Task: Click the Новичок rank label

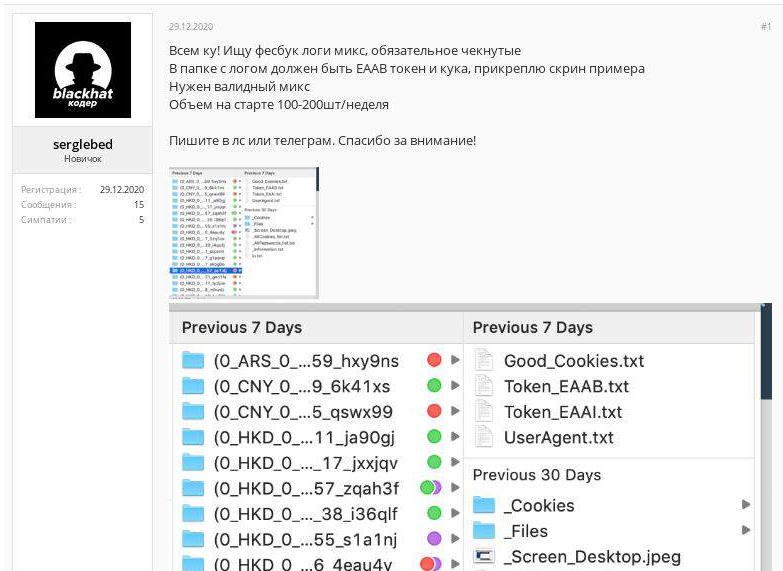Action: pyautogui.click(x=83, y=159)
